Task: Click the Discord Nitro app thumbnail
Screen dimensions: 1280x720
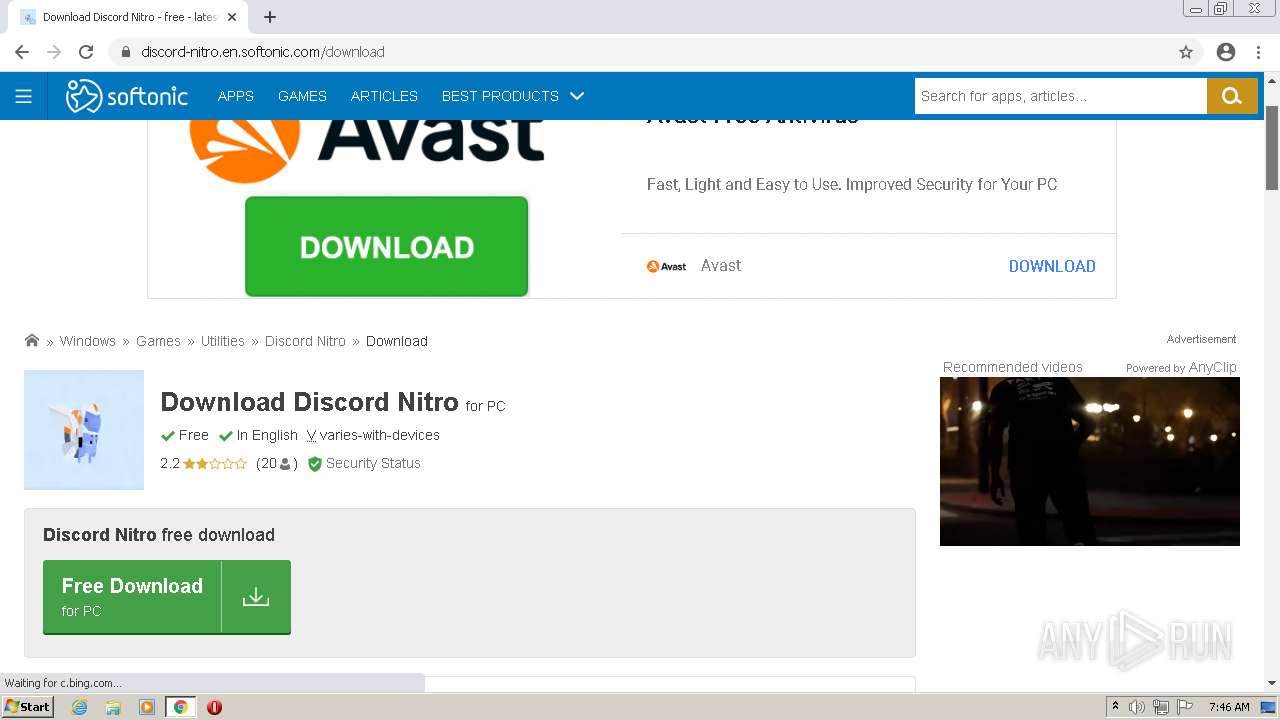Action: coord(84,430)
